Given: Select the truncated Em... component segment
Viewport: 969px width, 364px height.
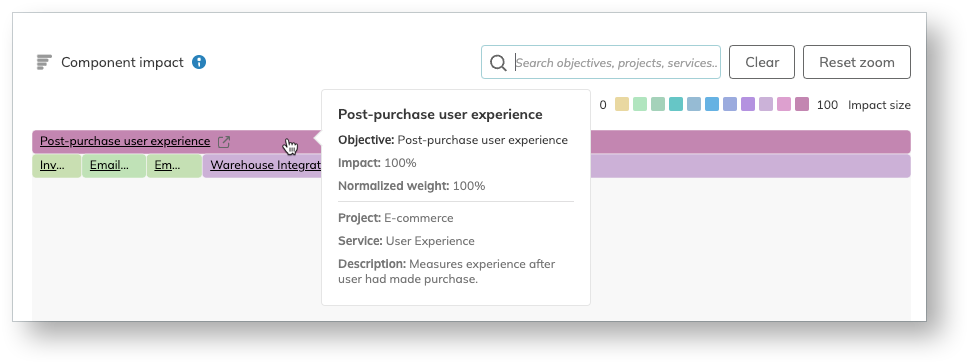Looking at the screenshot, I should click(174, 166).
